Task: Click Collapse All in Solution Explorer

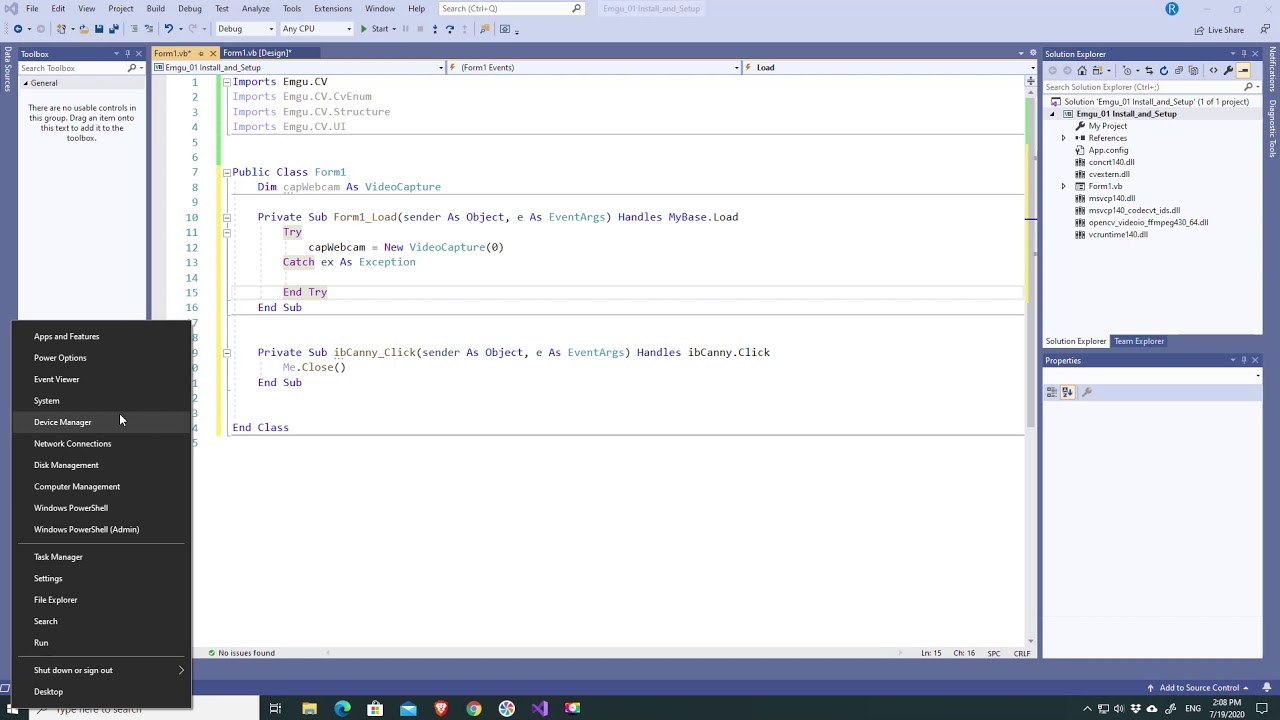Action: tap(1179, 71)
